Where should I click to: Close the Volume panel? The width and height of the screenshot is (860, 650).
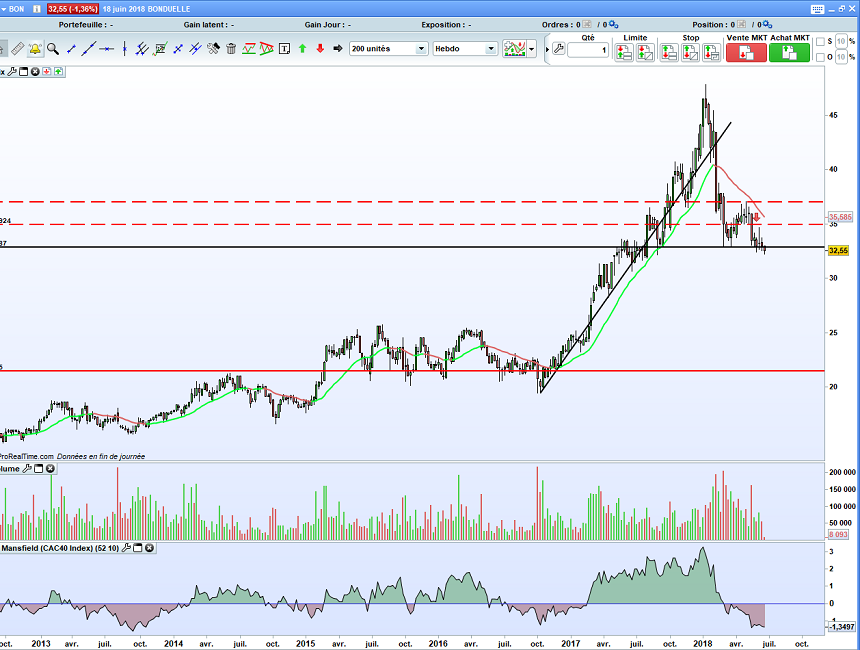50,468
